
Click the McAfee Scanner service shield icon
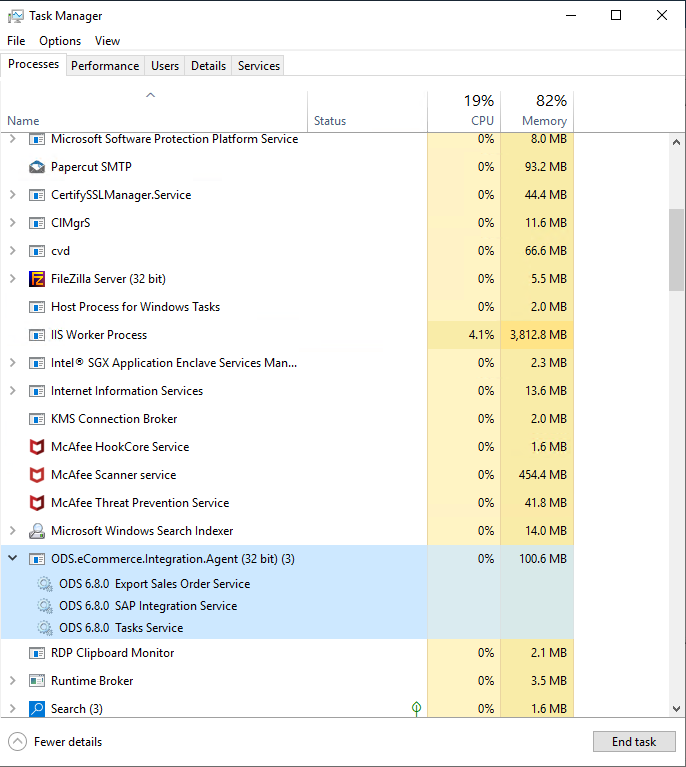(x=37, y=475)
